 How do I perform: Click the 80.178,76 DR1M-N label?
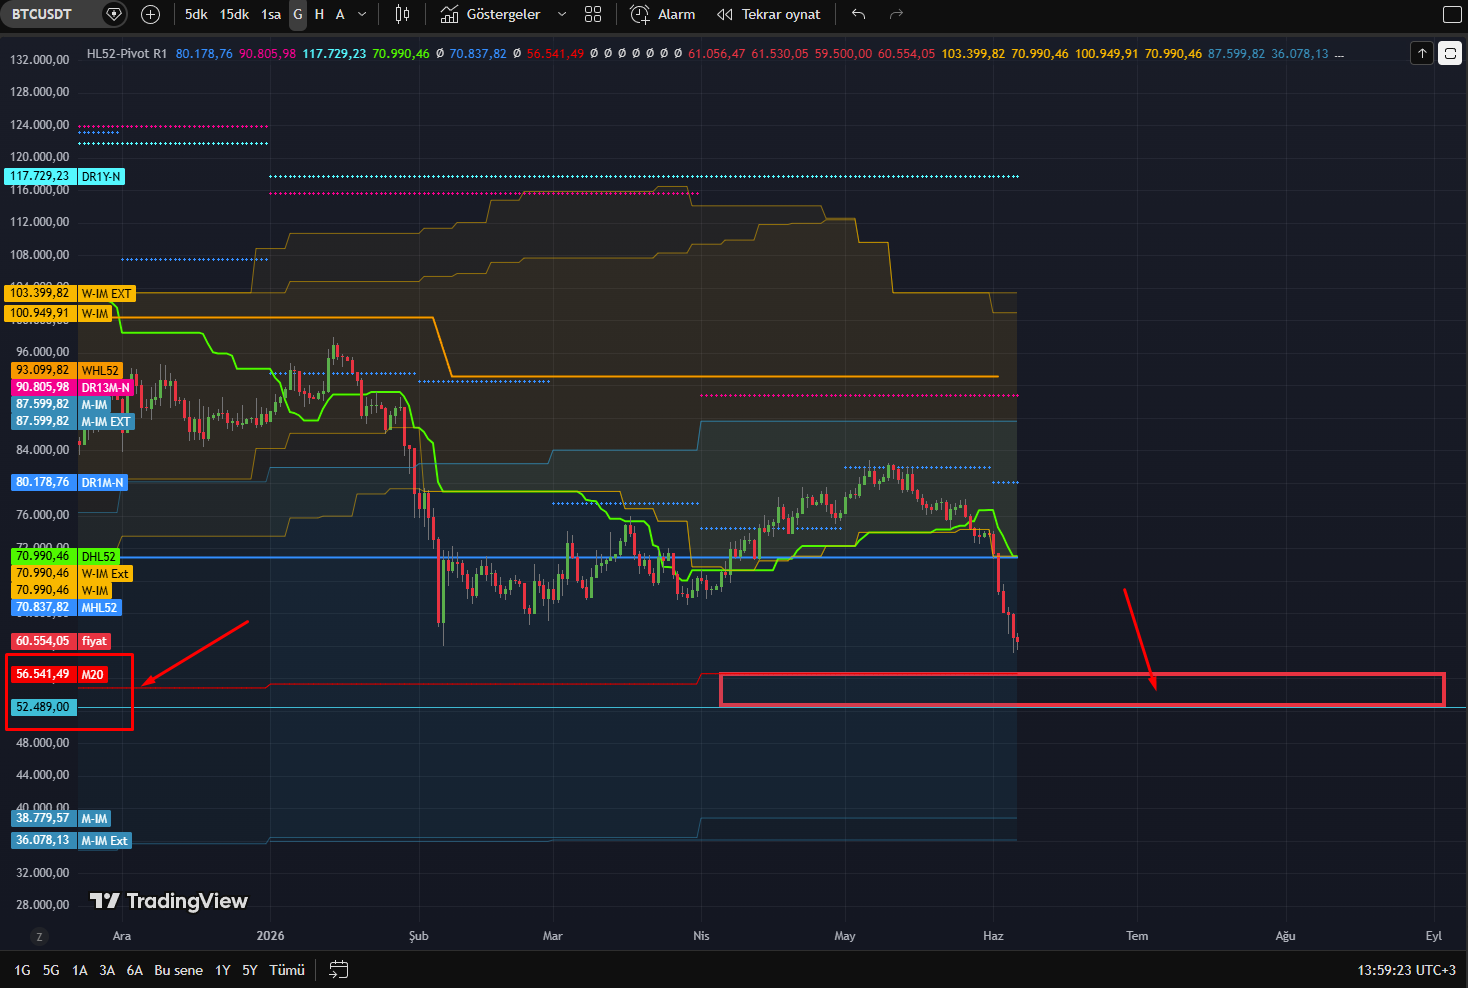70,482
